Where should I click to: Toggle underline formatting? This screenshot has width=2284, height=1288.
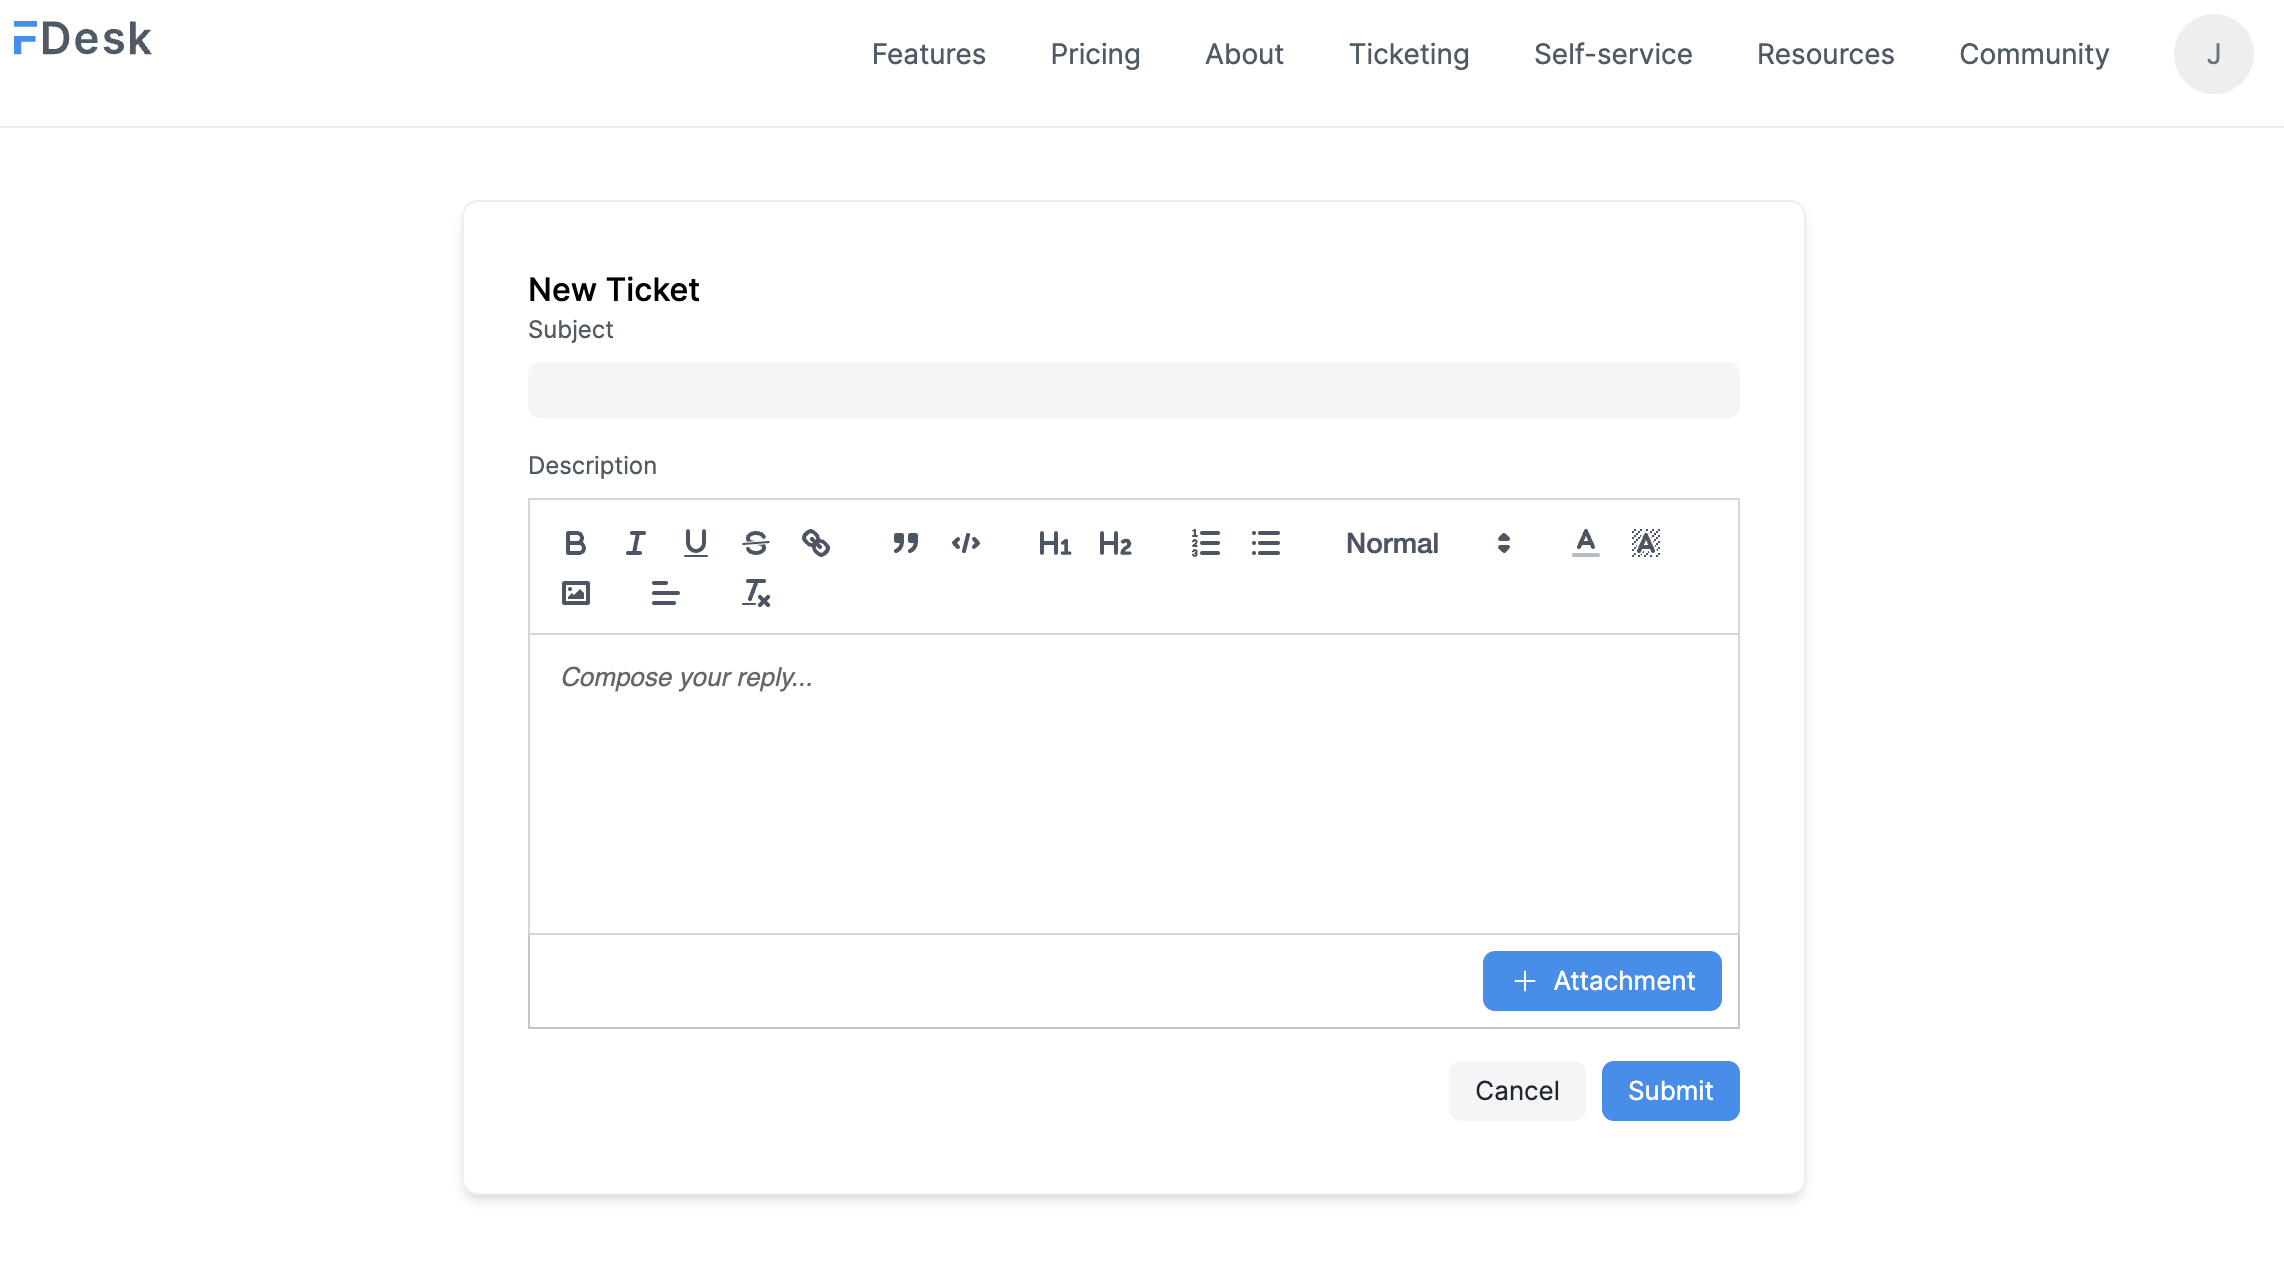coord(696,543)
